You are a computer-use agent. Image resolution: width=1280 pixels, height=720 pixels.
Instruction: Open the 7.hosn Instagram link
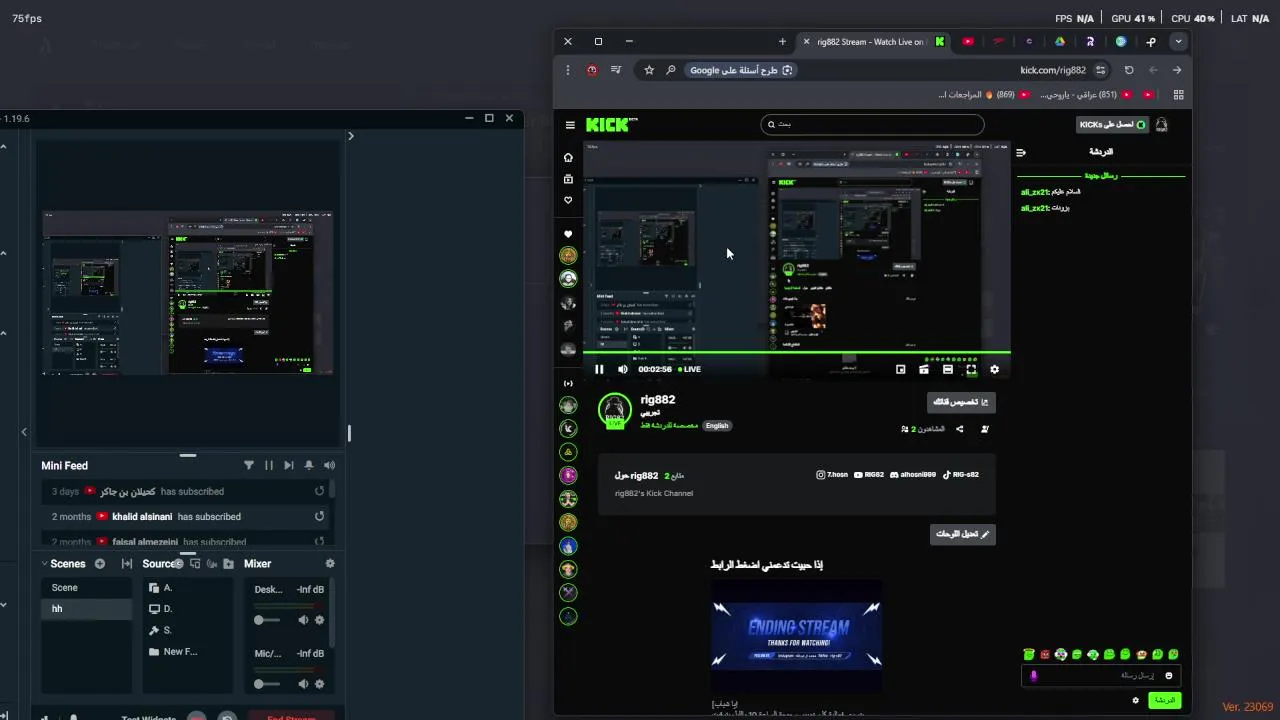[x=832, y=475]
